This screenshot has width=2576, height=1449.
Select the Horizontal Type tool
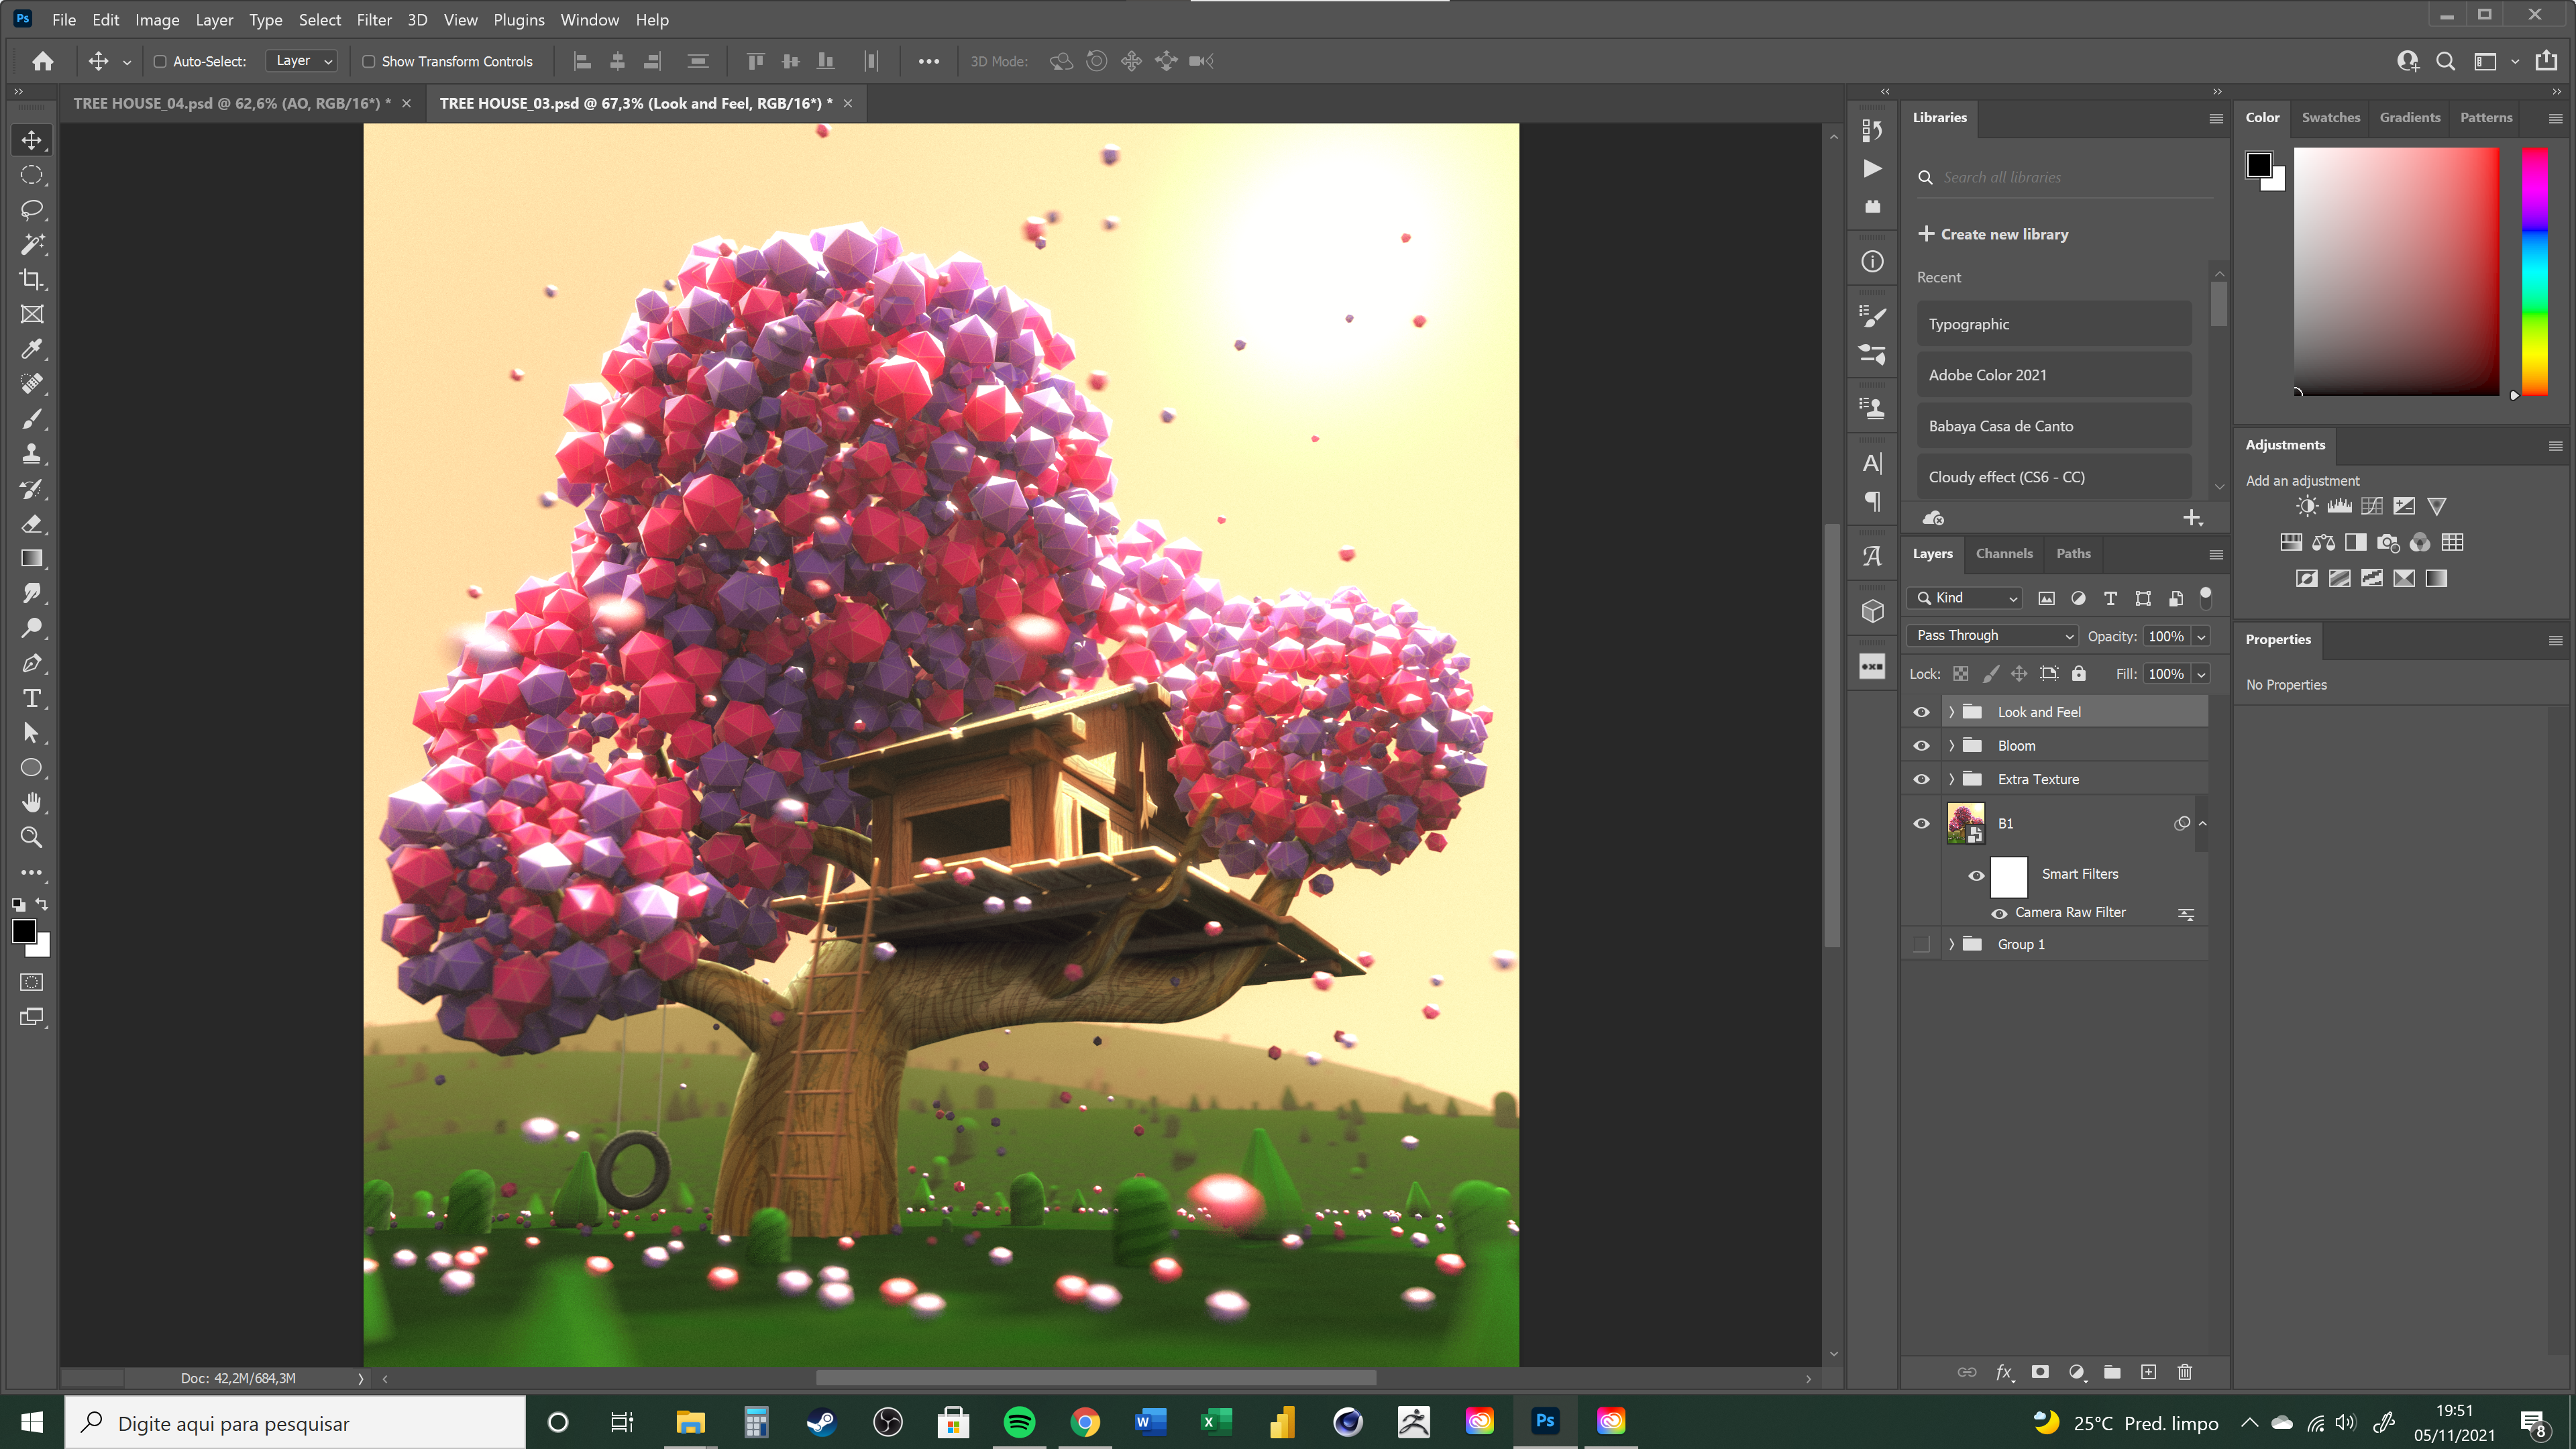[x=32, y=698]
